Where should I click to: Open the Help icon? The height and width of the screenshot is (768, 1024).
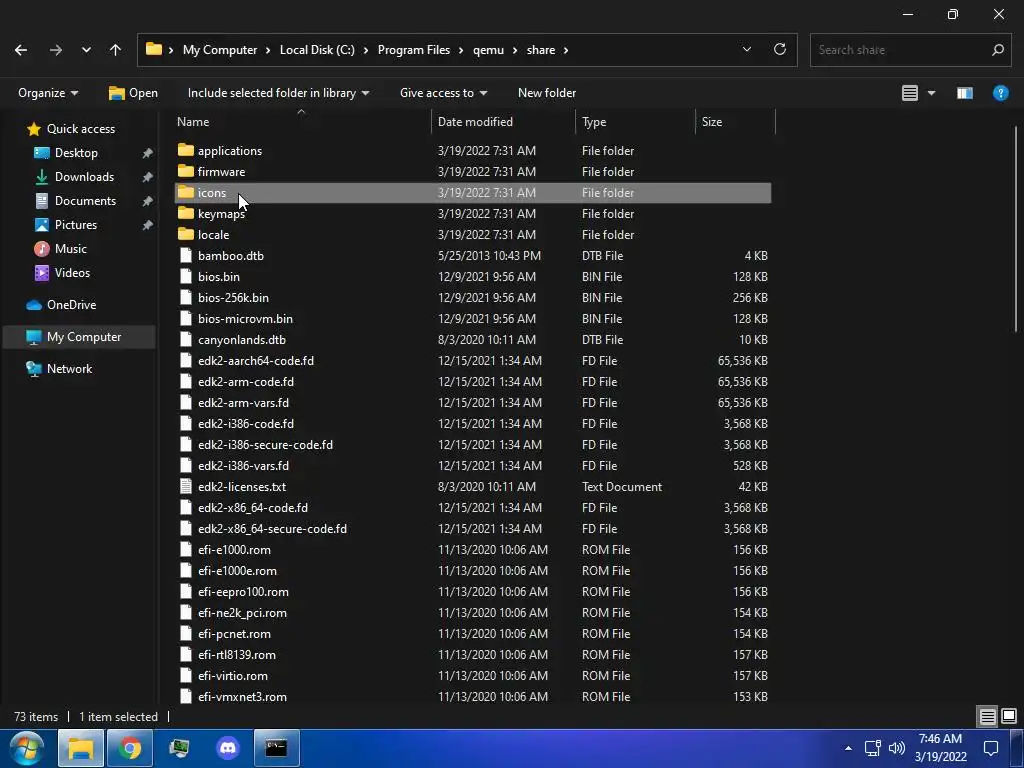pos(1000,93)
